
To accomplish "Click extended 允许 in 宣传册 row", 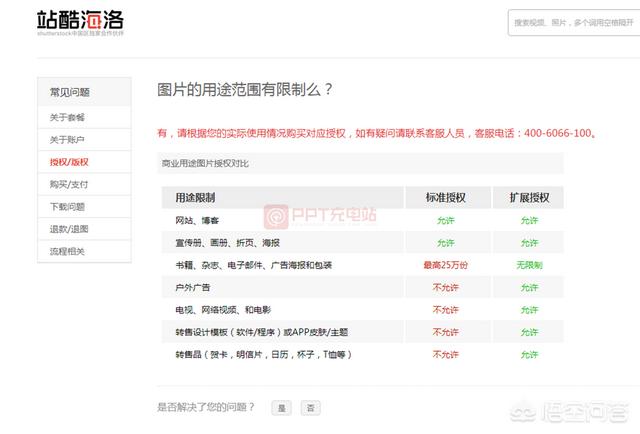I will 529,243.
